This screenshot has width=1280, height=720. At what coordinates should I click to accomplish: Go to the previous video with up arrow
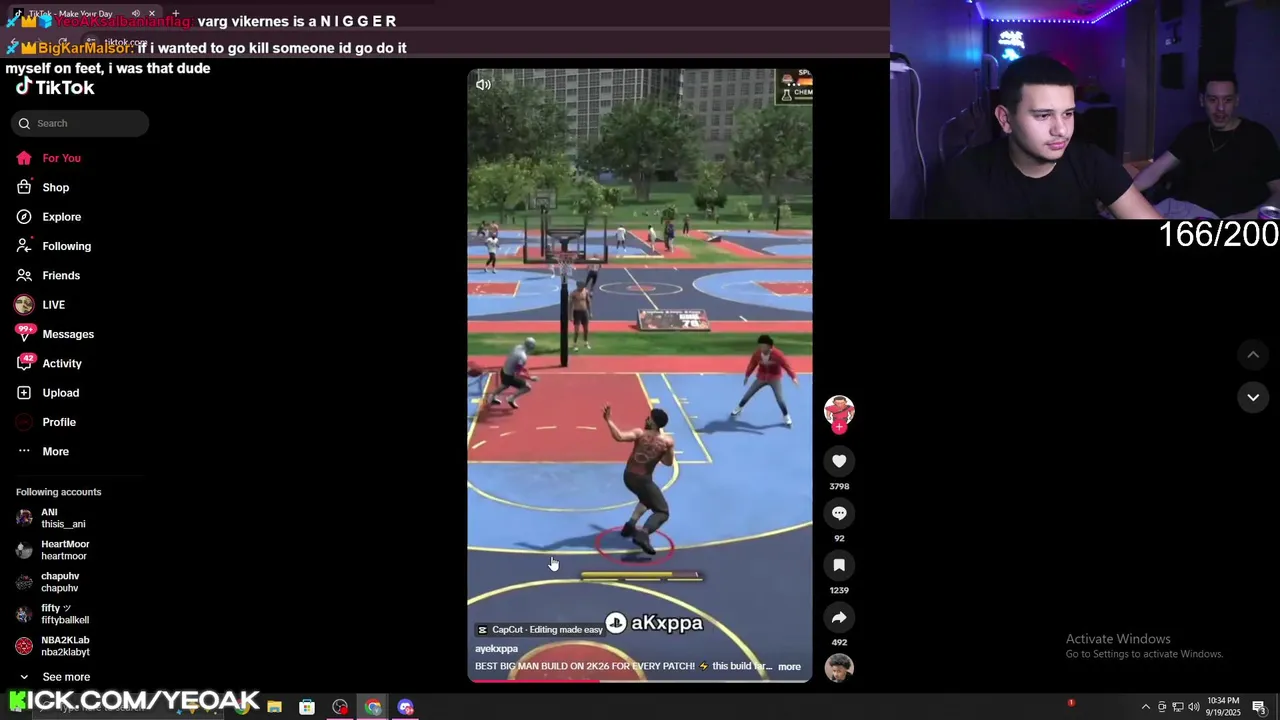click(x=1252, y=355)
